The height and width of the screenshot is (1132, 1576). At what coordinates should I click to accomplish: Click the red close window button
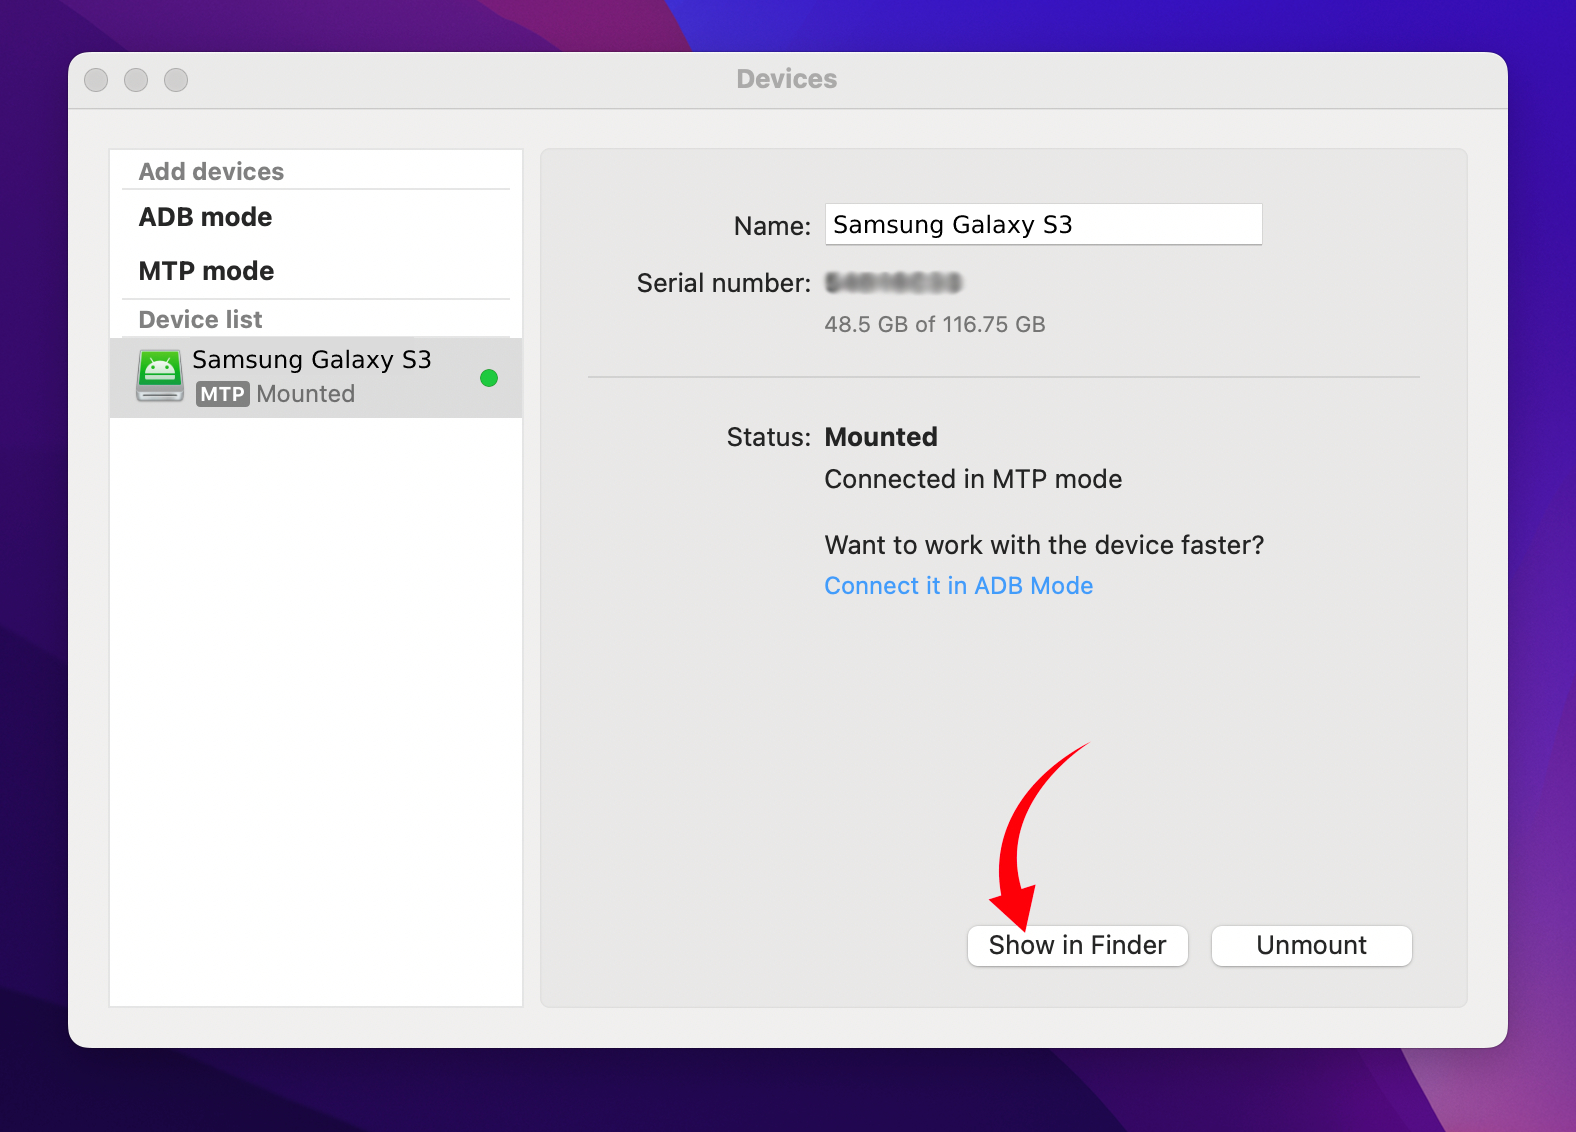point(96,80)
